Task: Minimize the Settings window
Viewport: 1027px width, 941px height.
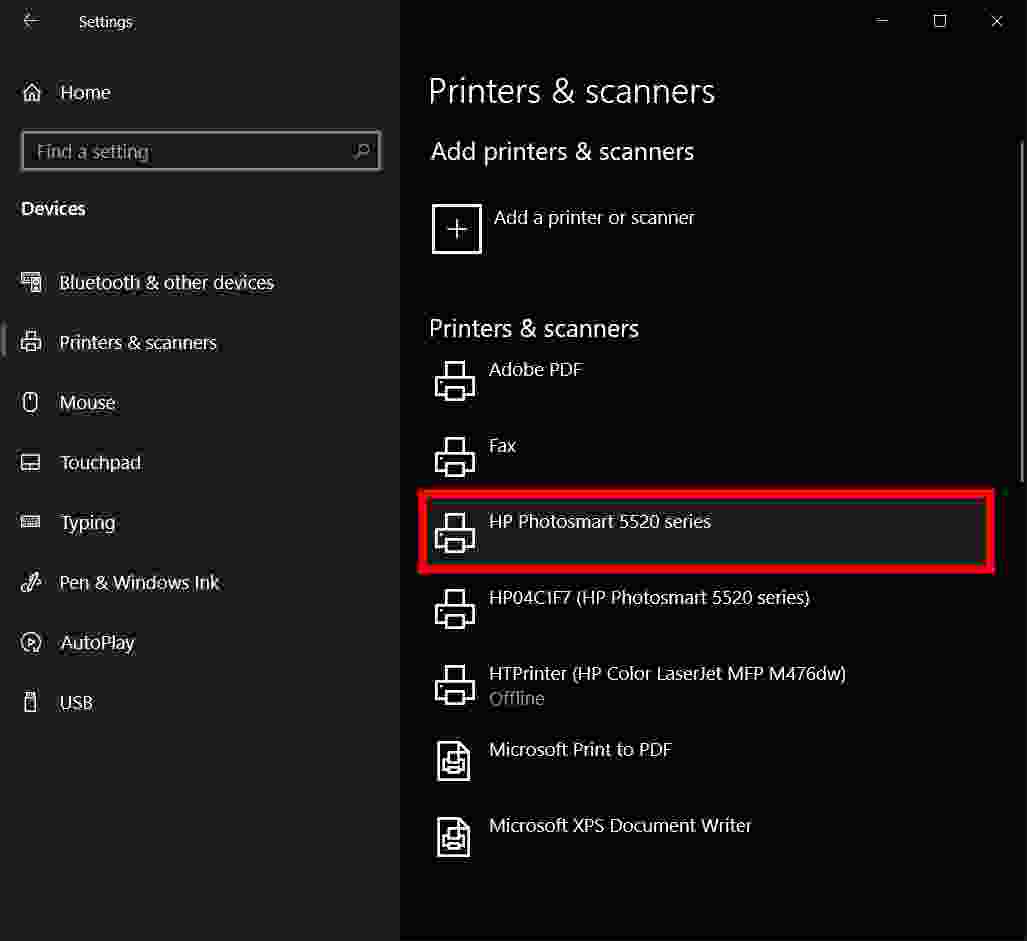Action: (882, 21)
